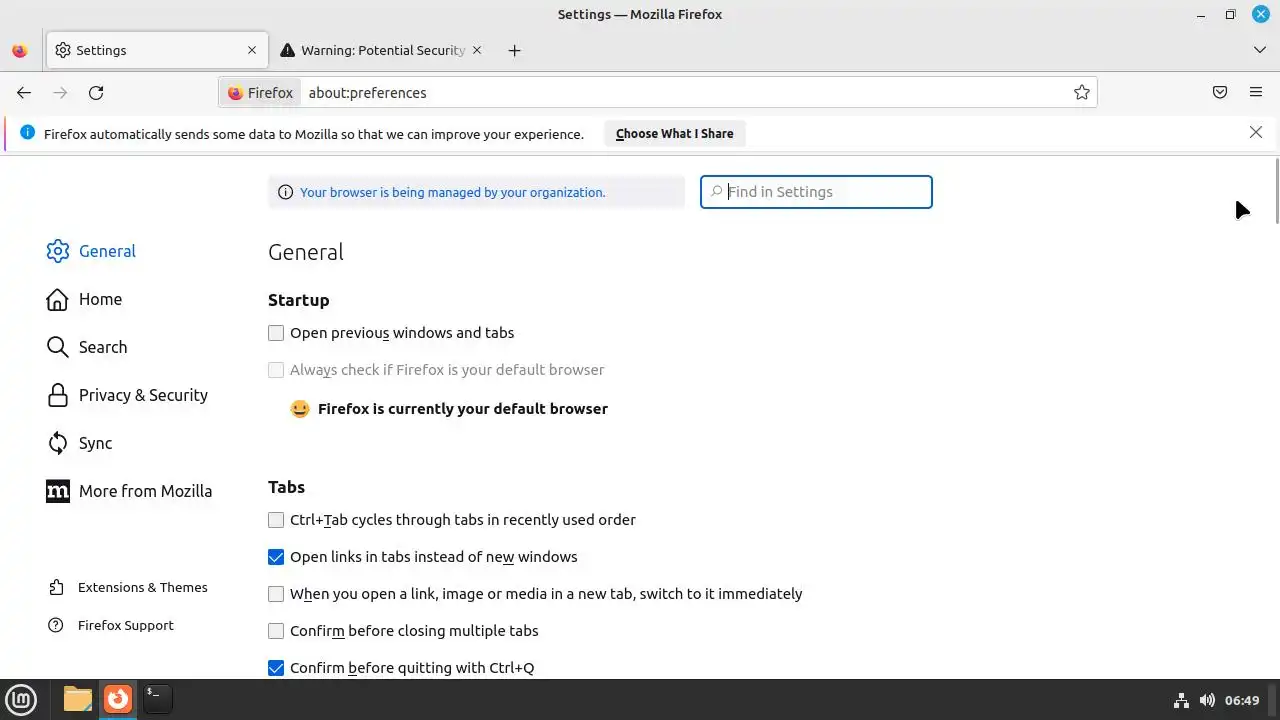Image resolution: width=1280 pixels, height=720 pixels.
Task: Click the pinned Firefox tab icon
Action: pos(20,50)
